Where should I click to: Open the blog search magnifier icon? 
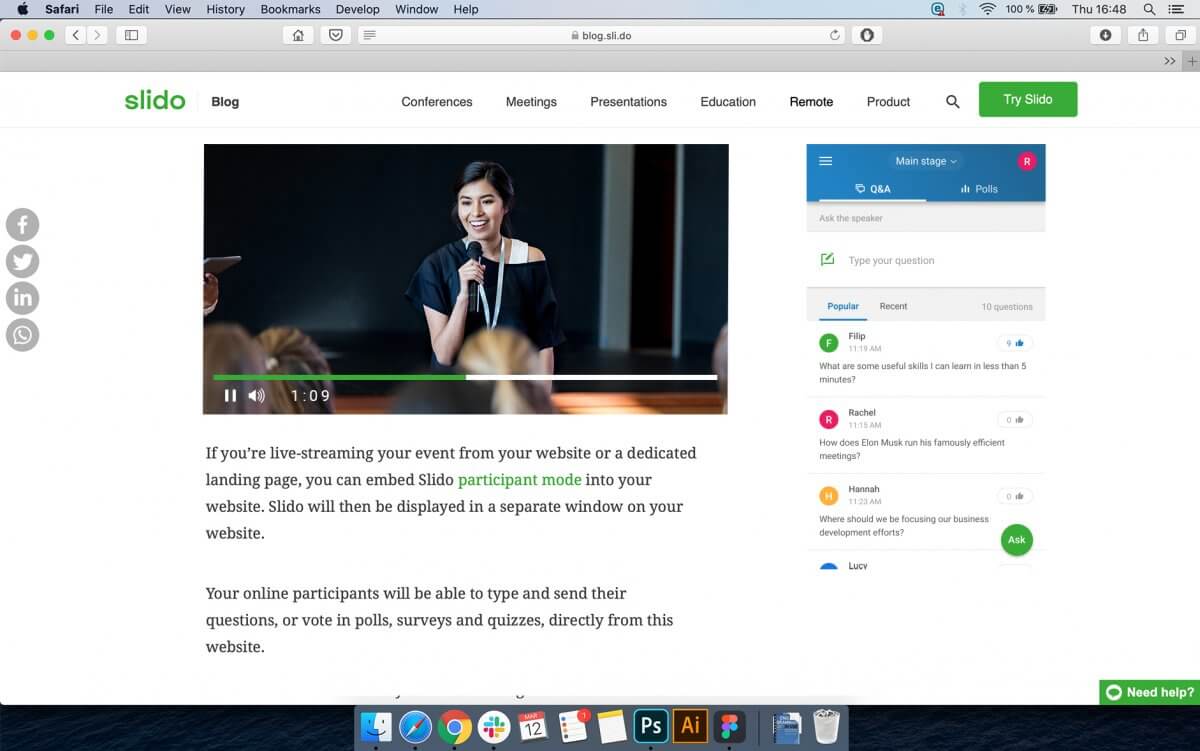[x=952, y=102]
